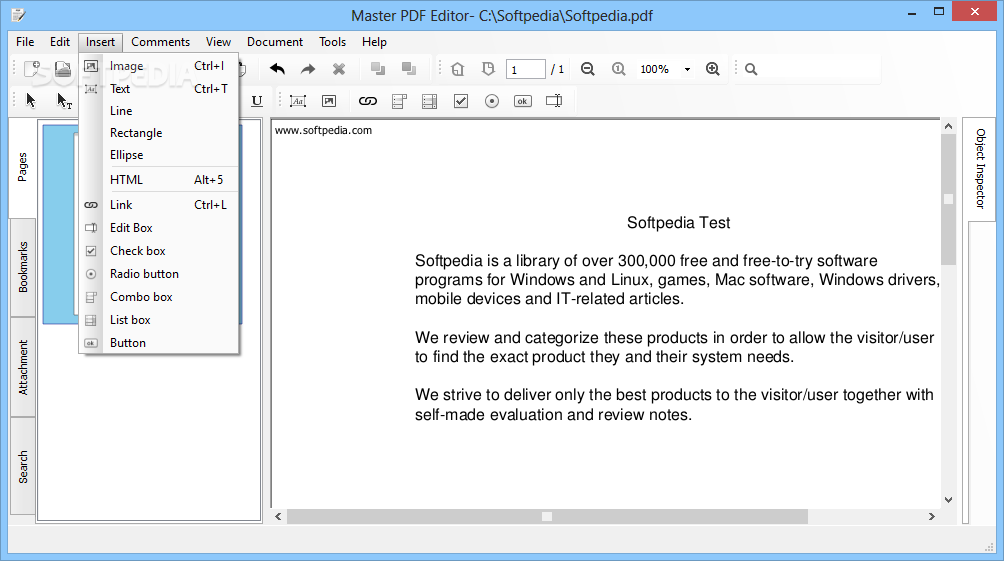1004x561 pixels.
Task: Open the File menu
Action: (25, 42)
